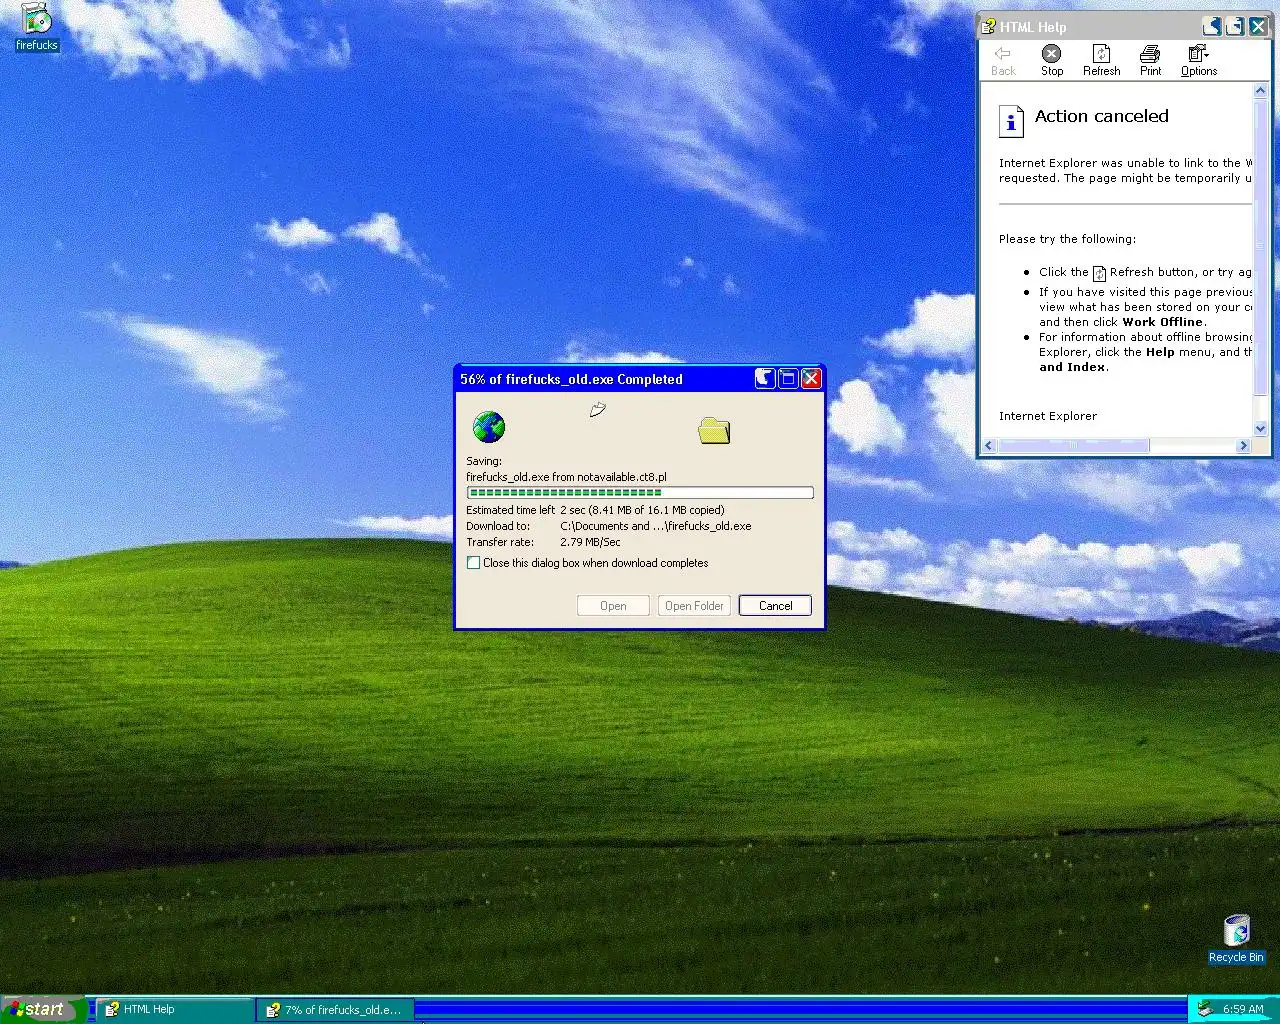Click the 'Estimated time left' label
1280x1024 pixels.
coord(510,510)
